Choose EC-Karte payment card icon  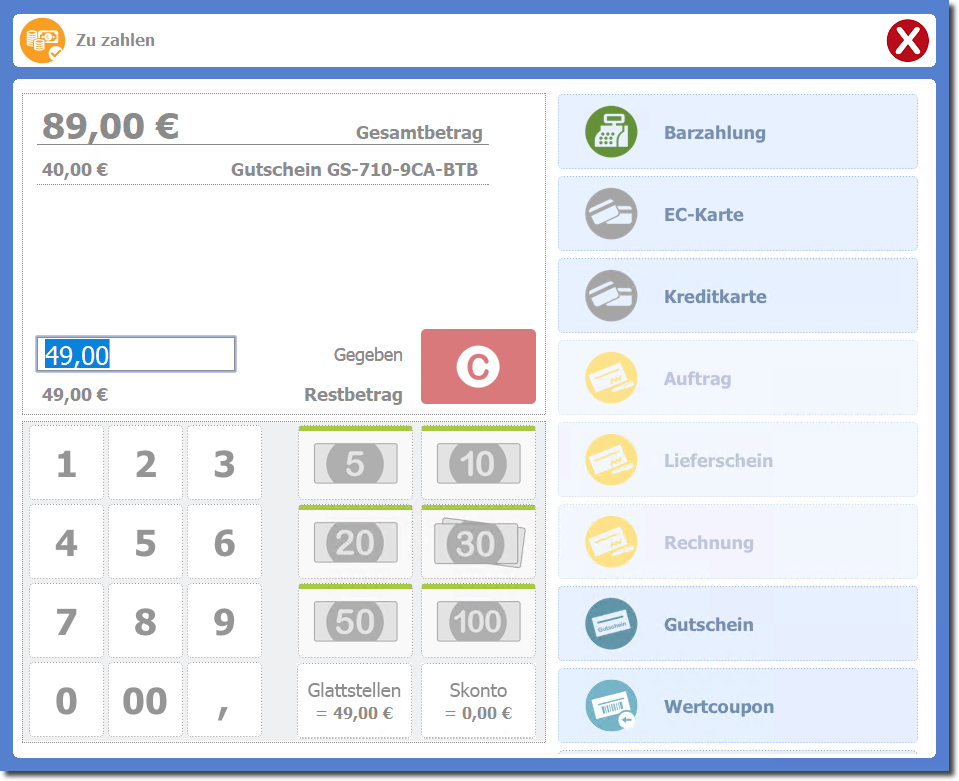tap(611, 214)
